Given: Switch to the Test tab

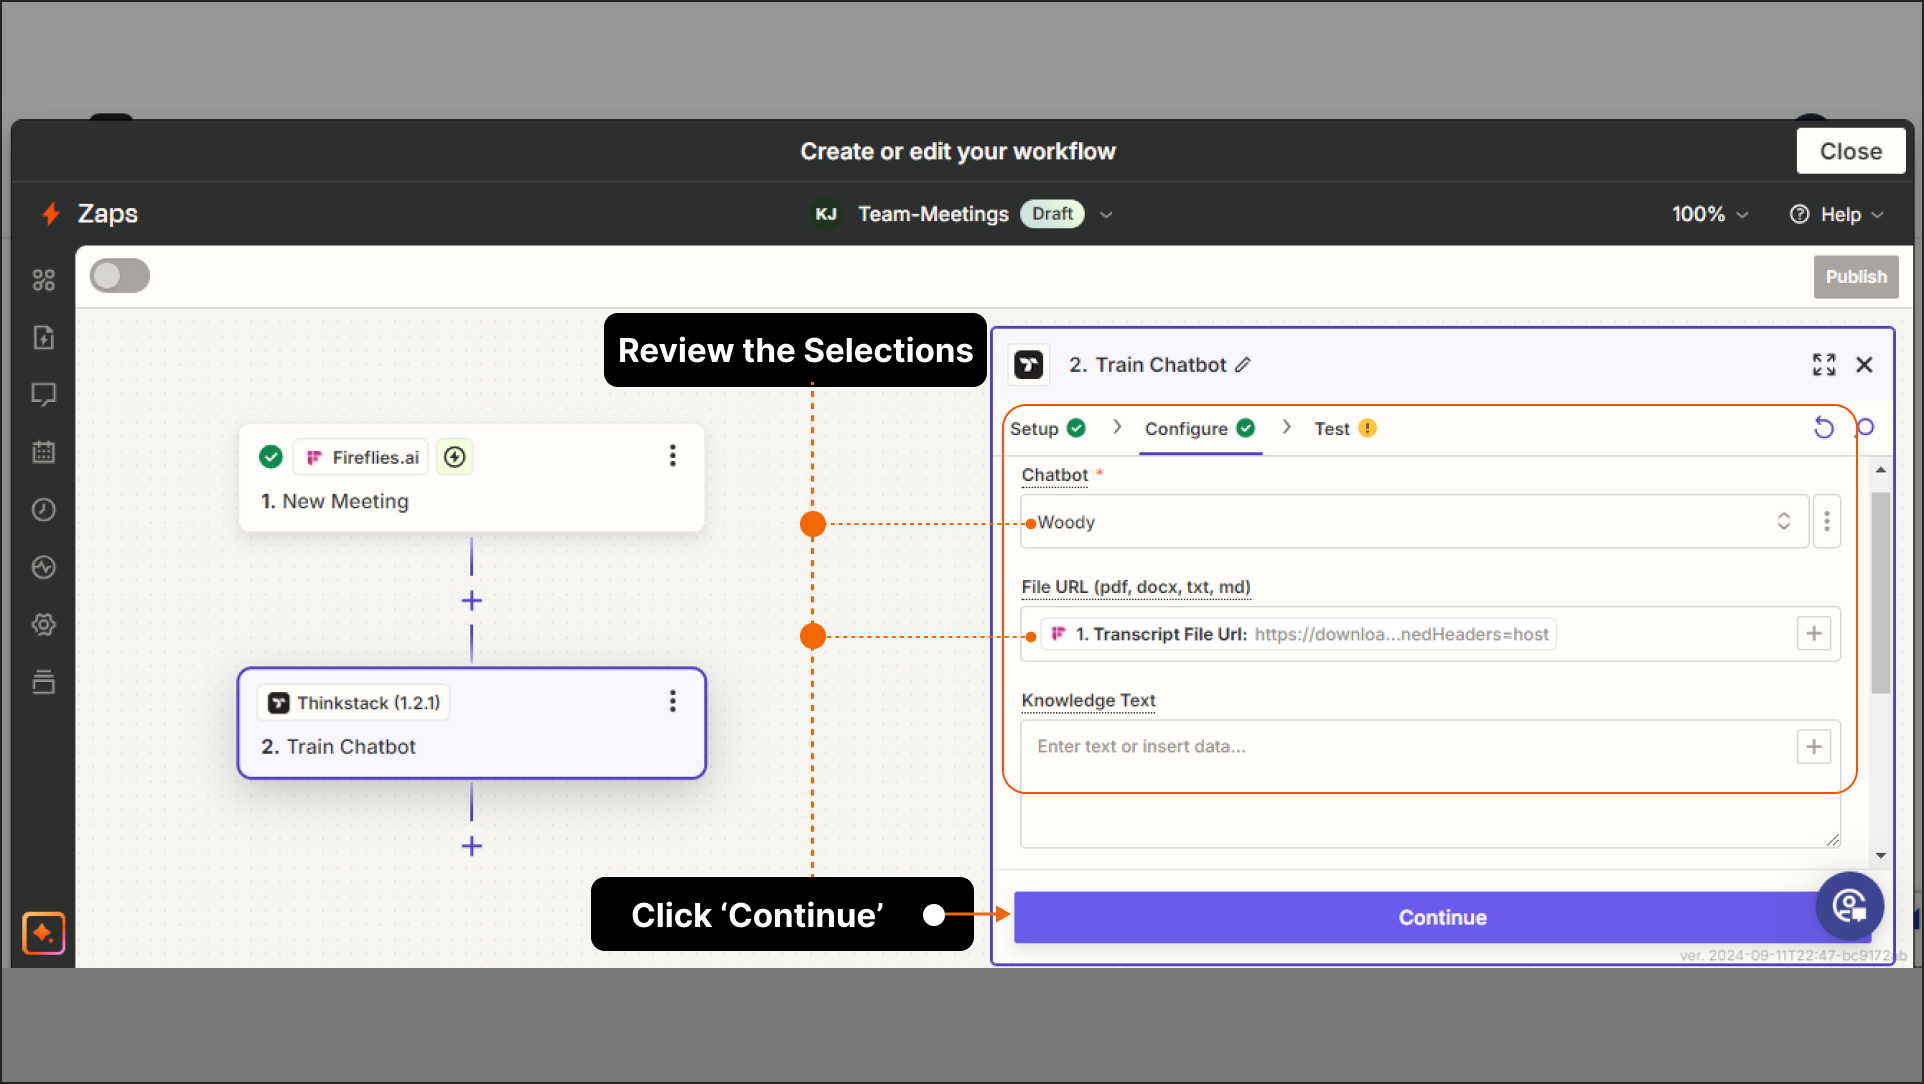Looking at the screenshot, I should tap(1345, 428).
